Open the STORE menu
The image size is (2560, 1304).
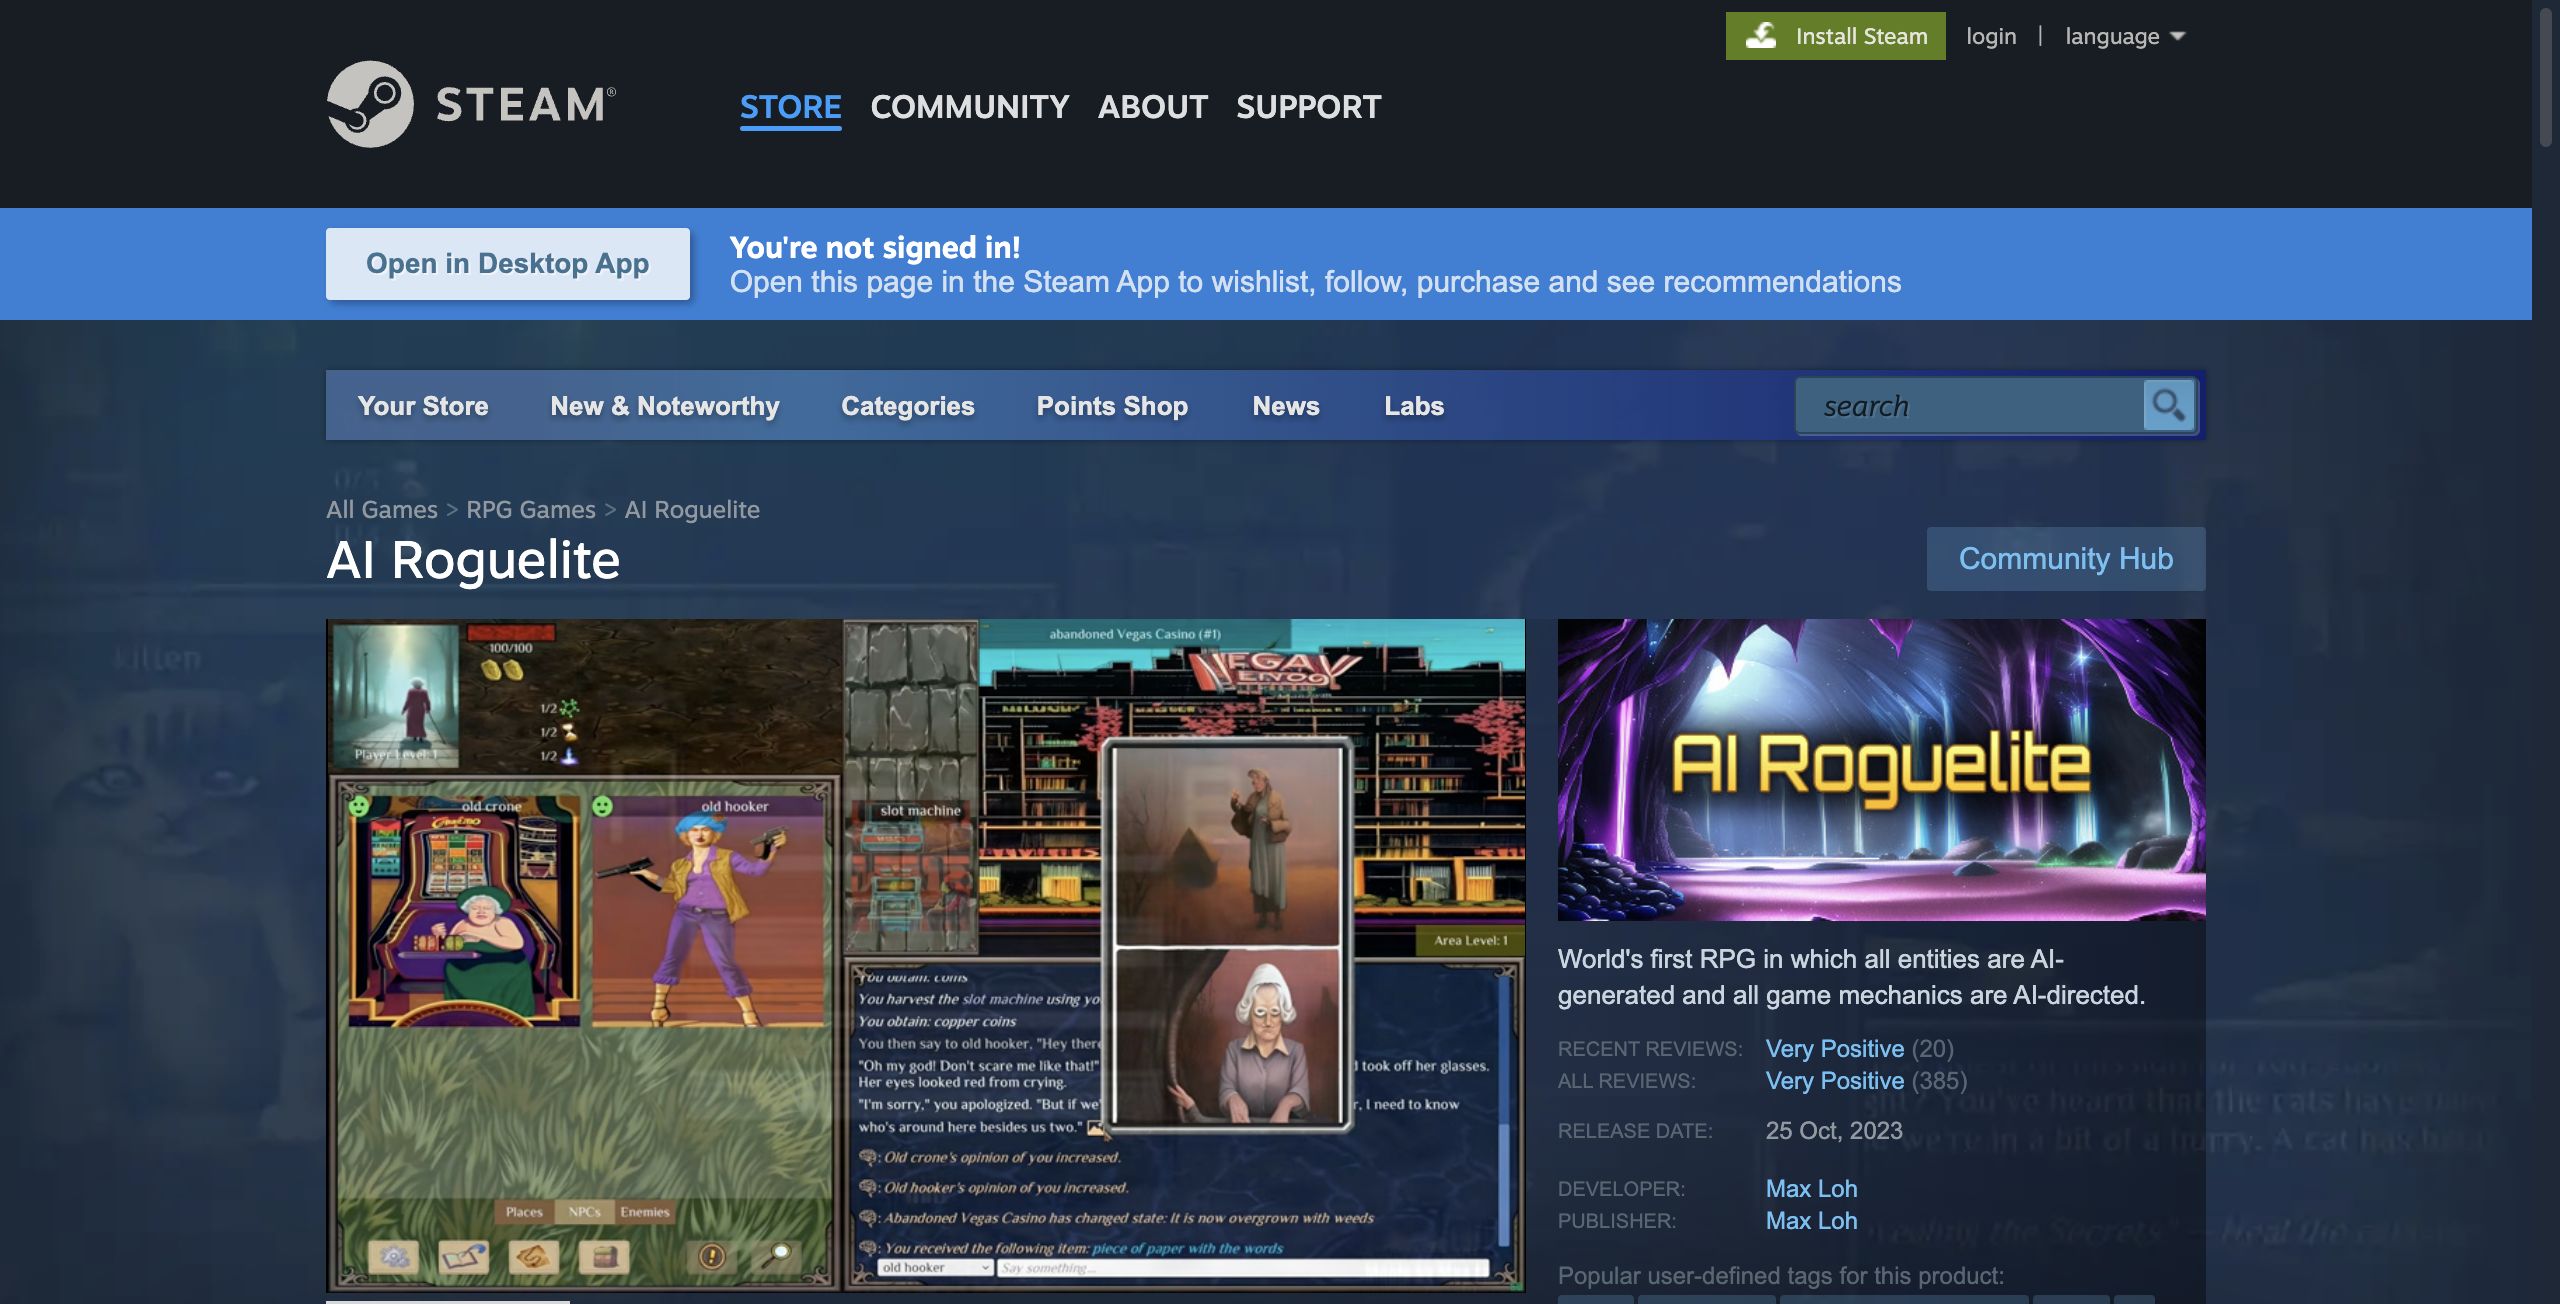click(x=790, y=106)
